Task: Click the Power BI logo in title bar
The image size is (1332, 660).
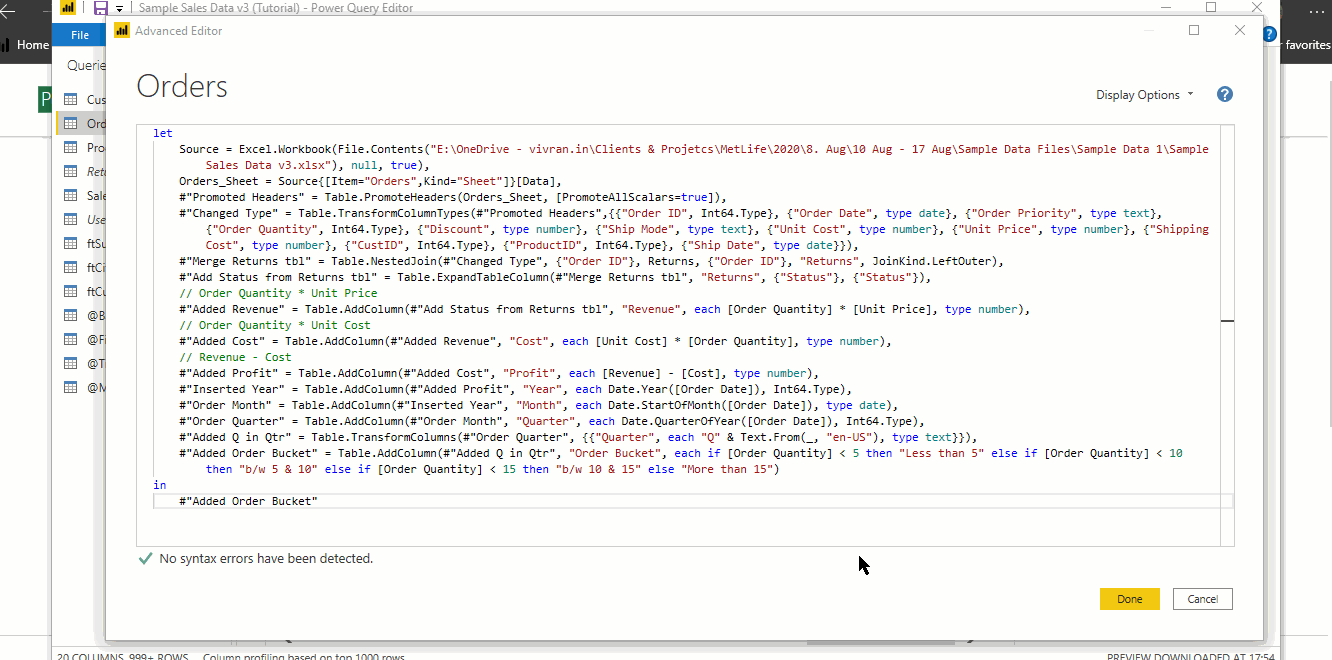Action: tap(68, 8)
